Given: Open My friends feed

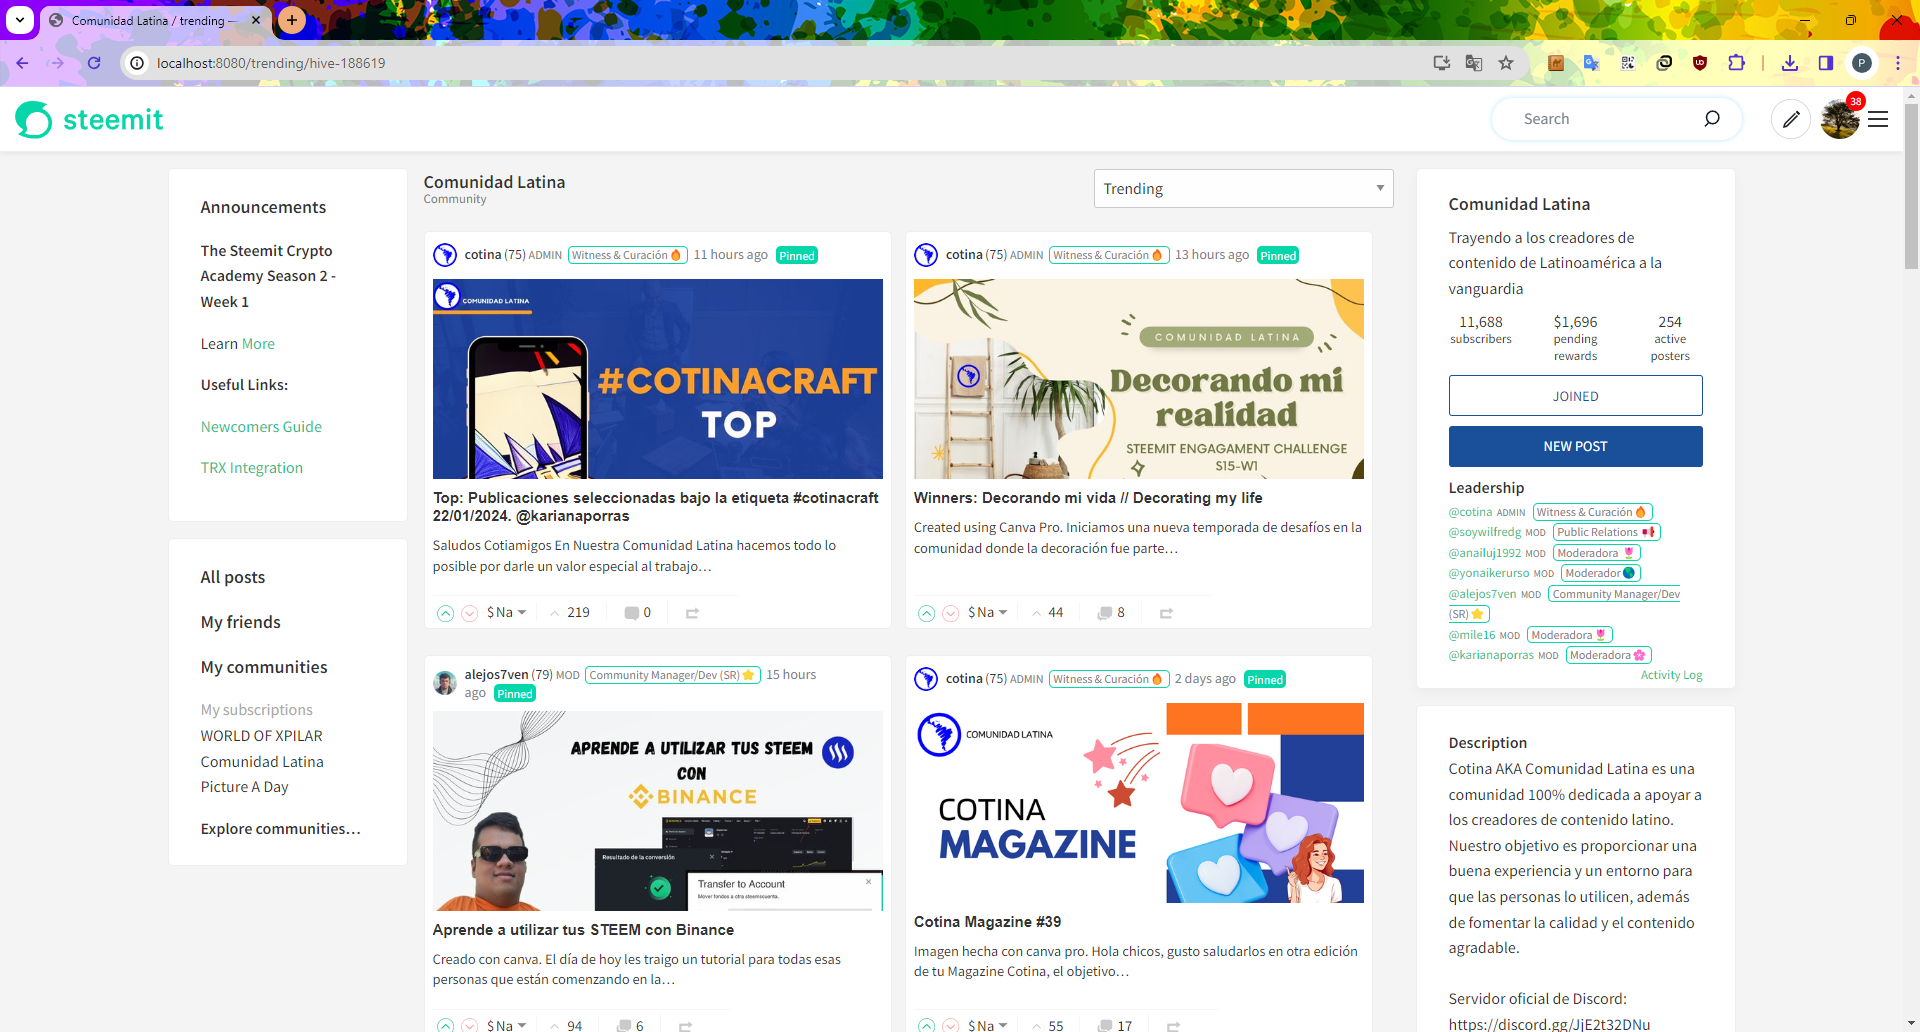Looking at the screenshot, I should pyautogui.click(x=241, y=622).
